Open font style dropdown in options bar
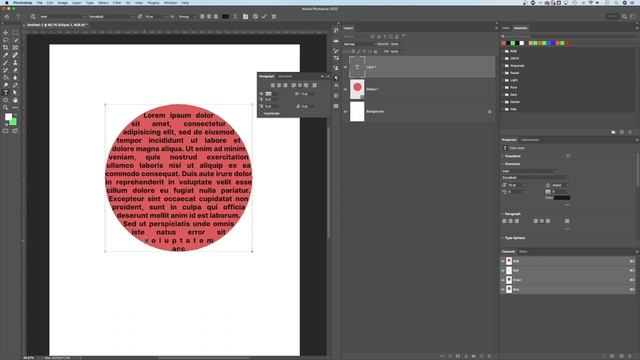 (x=111, y=17)
